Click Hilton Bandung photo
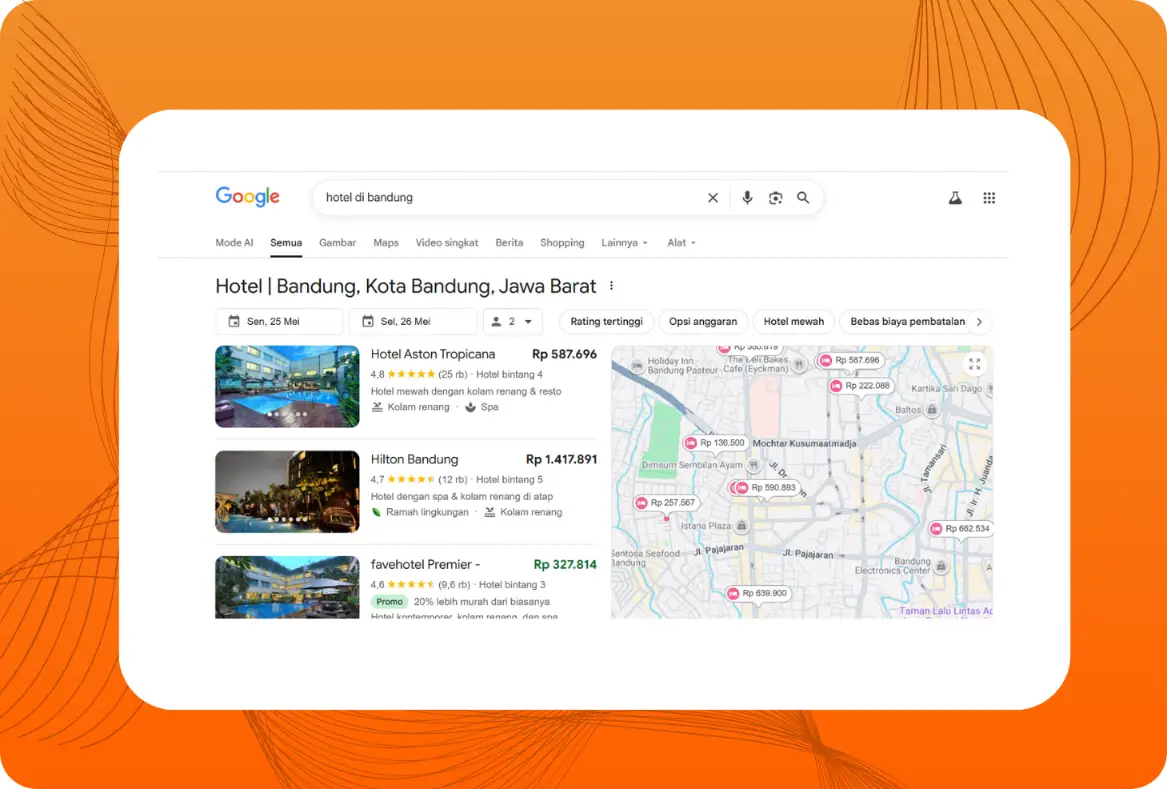This screenshot has width=1167, height=789. [287, 491]
